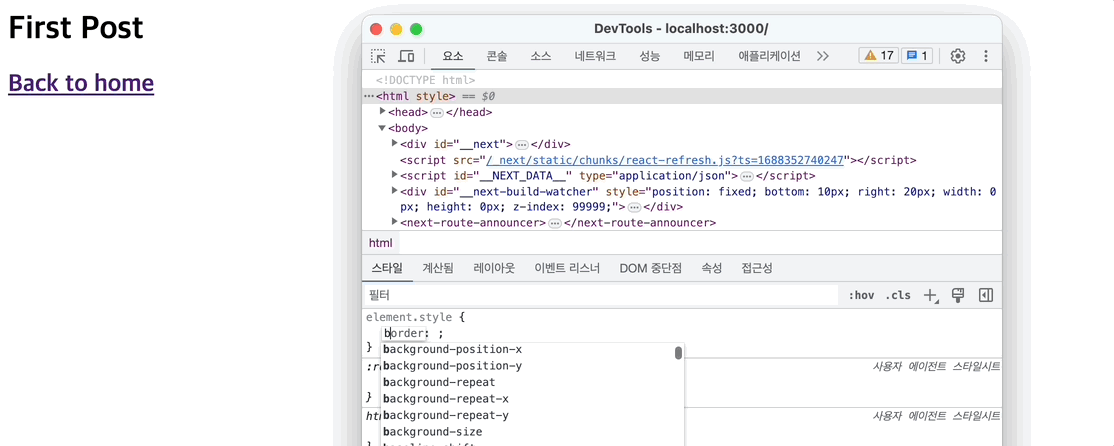Click the ellipsis inside the head element

point(437,112)
